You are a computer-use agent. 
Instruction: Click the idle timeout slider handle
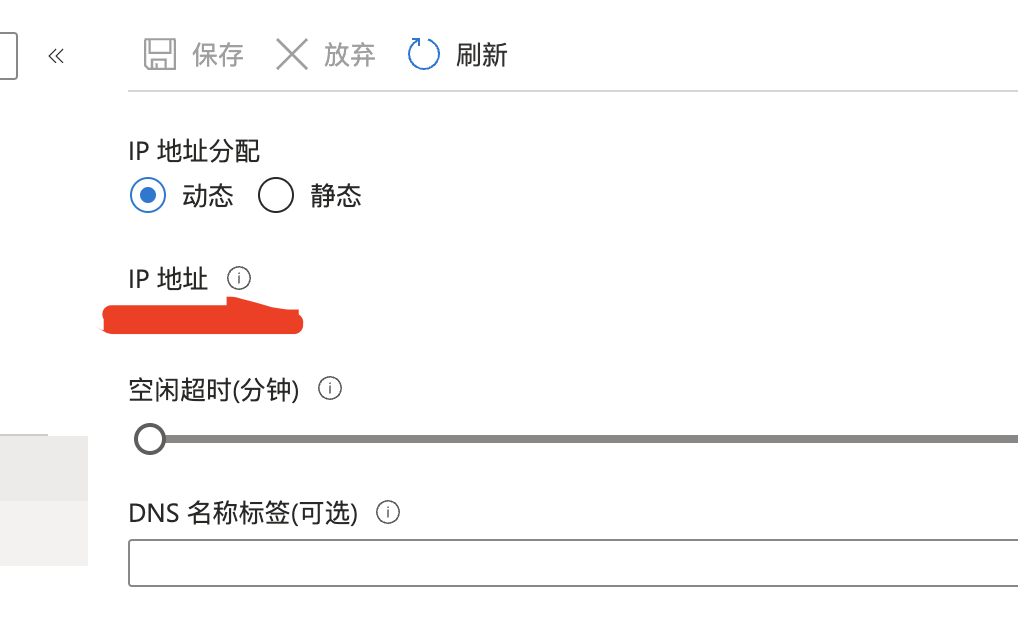150,439
